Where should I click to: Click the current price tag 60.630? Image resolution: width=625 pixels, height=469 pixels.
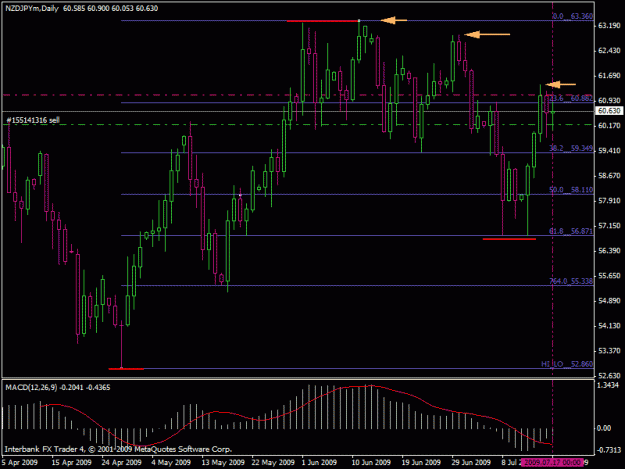(609, 111)
